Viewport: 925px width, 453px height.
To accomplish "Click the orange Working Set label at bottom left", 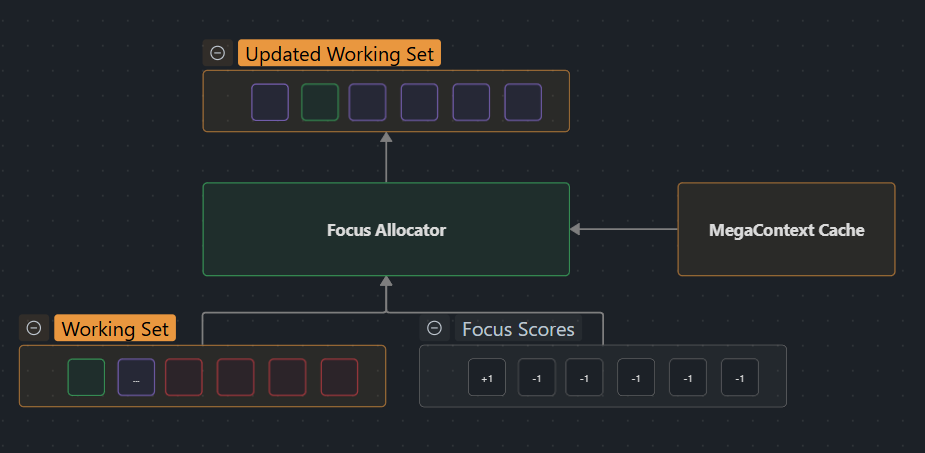I will pyautogui.click(x=115, y=329).
